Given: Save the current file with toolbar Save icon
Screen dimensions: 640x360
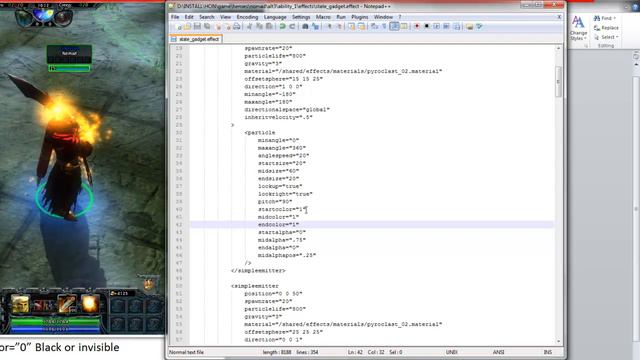Looking at the screenshot, I should [197, 27].
